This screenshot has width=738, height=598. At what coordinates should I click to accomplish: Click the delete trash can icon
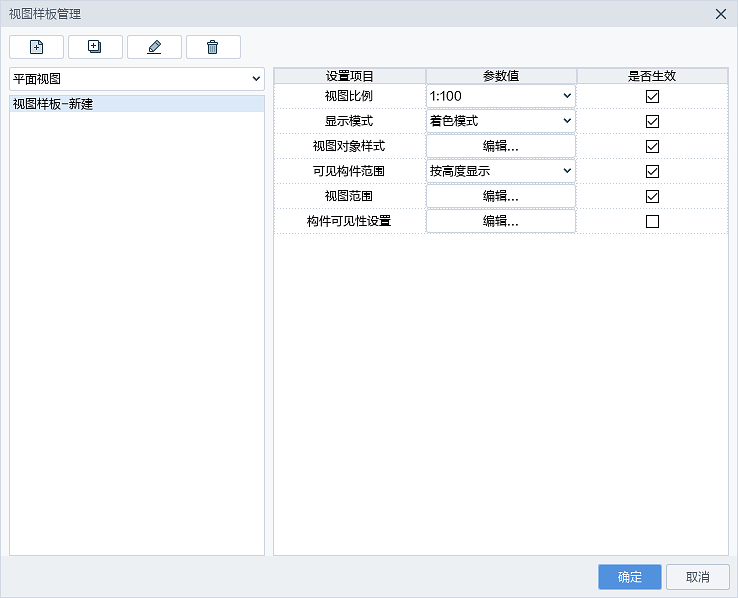point(213,47)
